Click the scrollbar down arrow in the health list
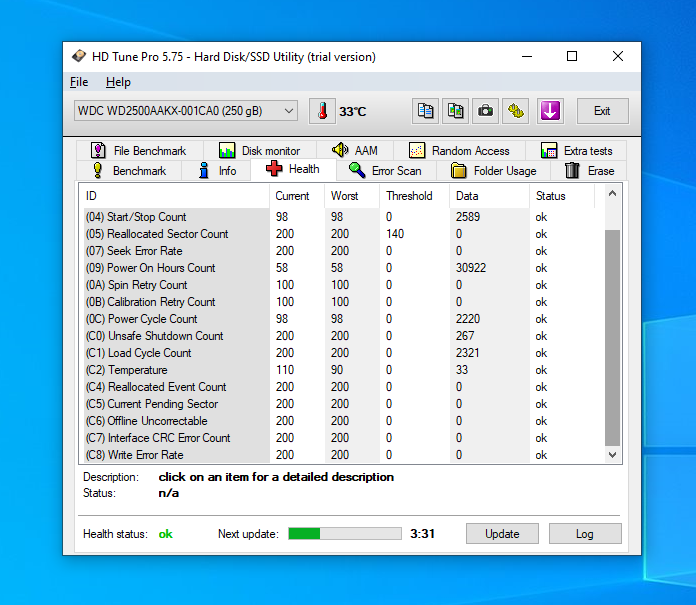 [613, 455]
